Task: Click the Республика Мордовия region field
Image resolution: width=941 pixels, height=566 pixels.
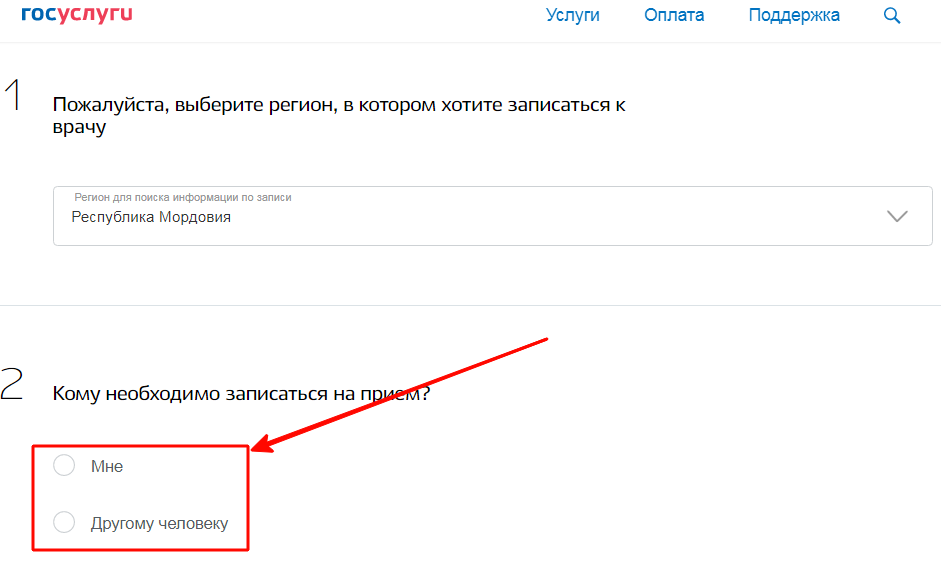Action: coord(493,216)
